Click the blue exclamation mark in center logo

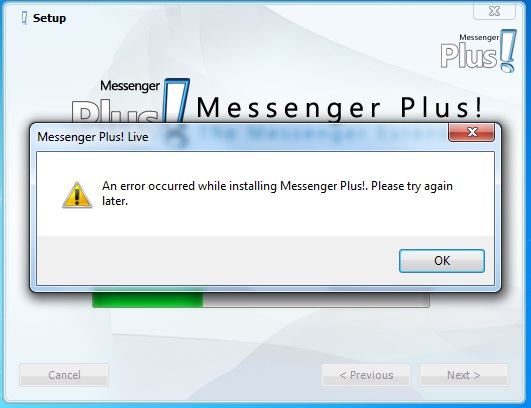coord(176,101)
